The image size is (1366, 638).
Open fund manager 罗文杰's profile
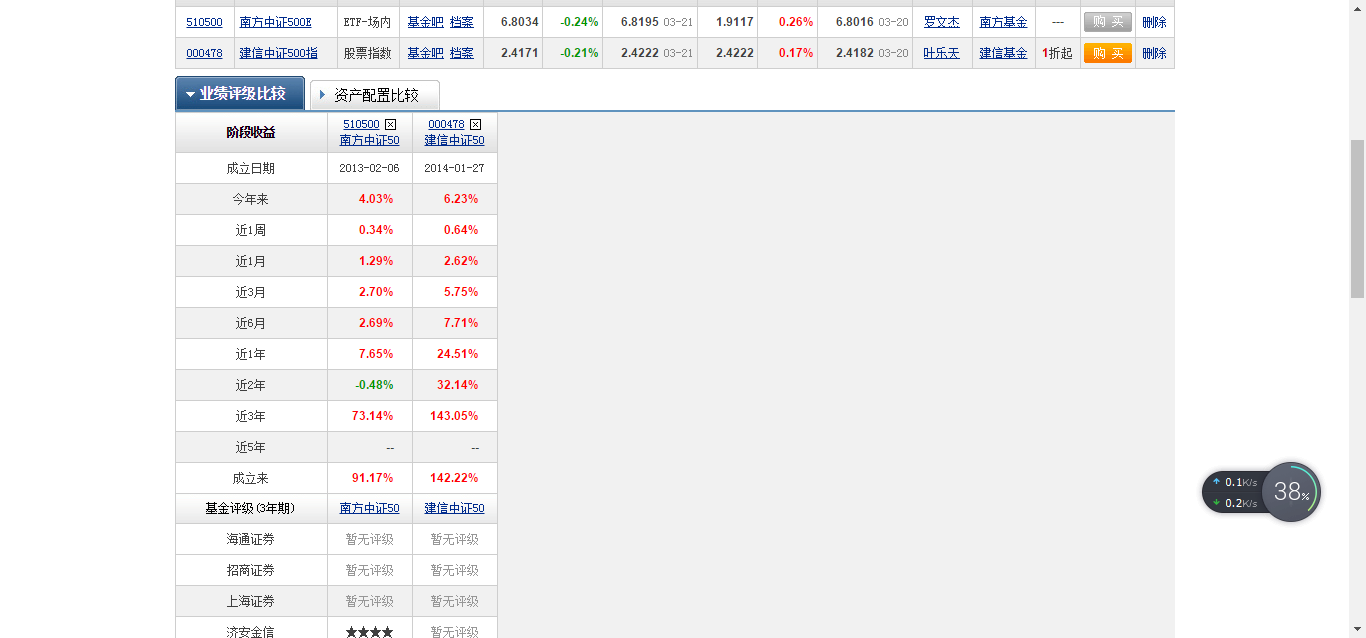pos(941,21)
